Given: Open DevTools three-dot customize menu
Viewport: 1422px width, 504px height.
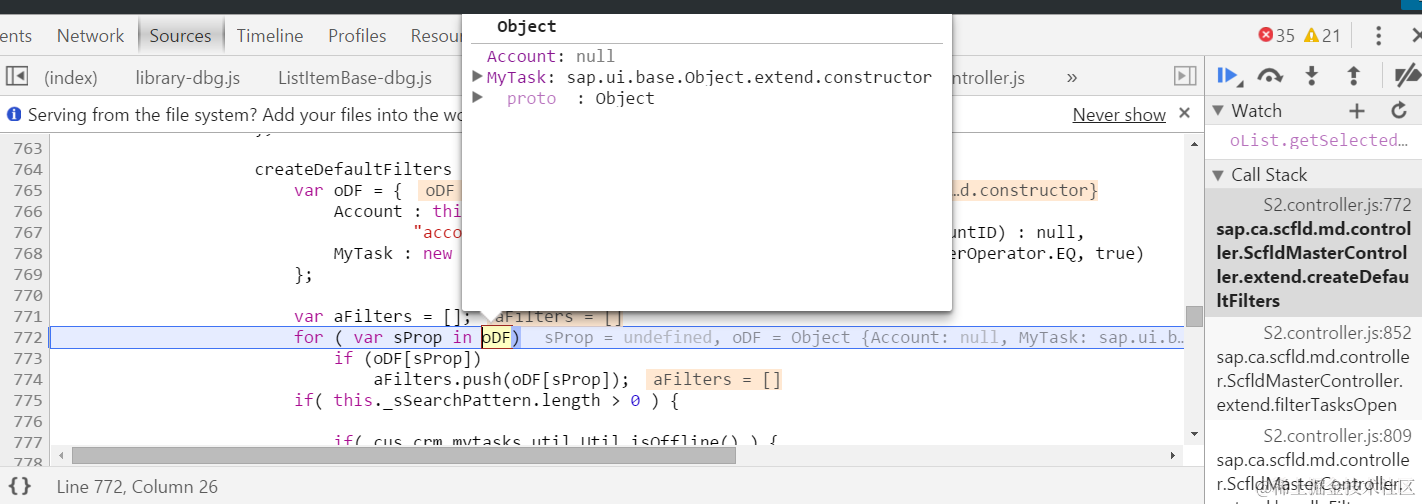Looking at the screenshot, I should (x=1378, y=36).
